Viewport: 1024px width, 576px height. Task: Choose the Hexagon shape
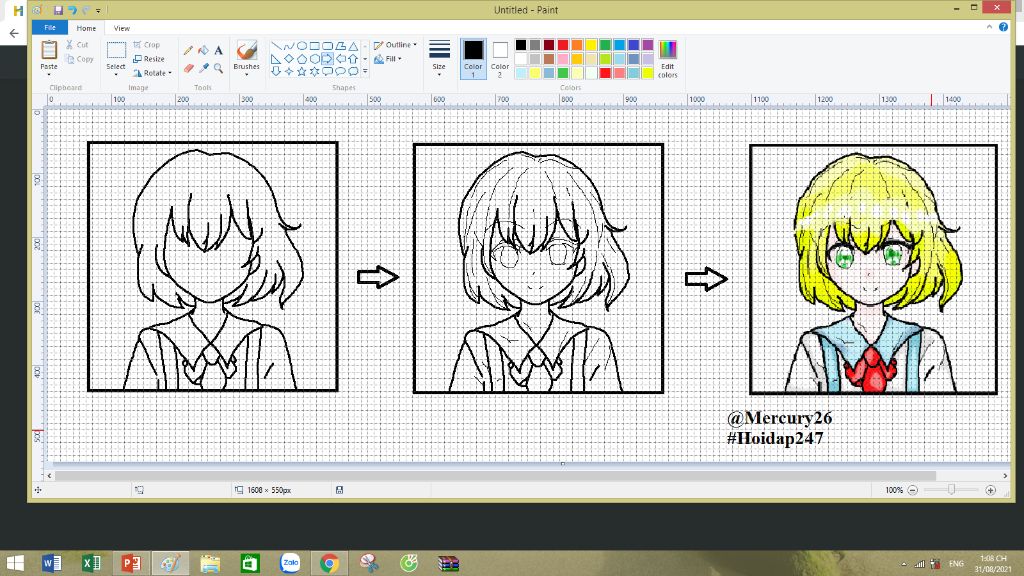[315, 59]
